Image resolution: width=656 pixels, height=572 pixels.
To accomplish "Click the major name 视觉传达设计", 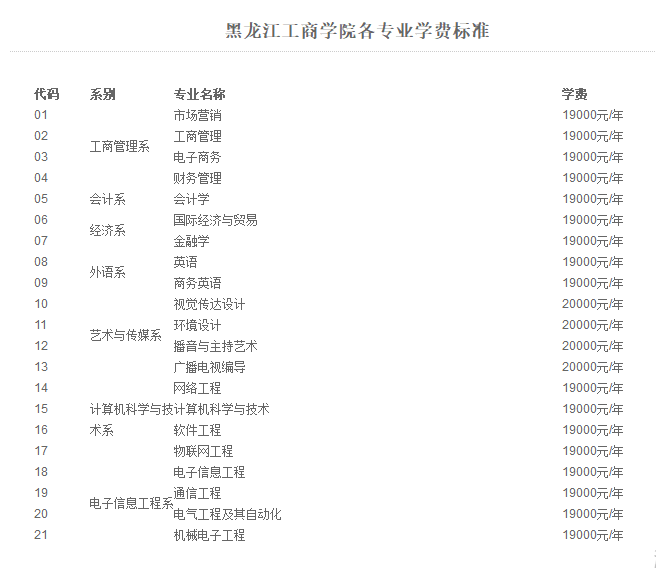I will tap(210, 304).
